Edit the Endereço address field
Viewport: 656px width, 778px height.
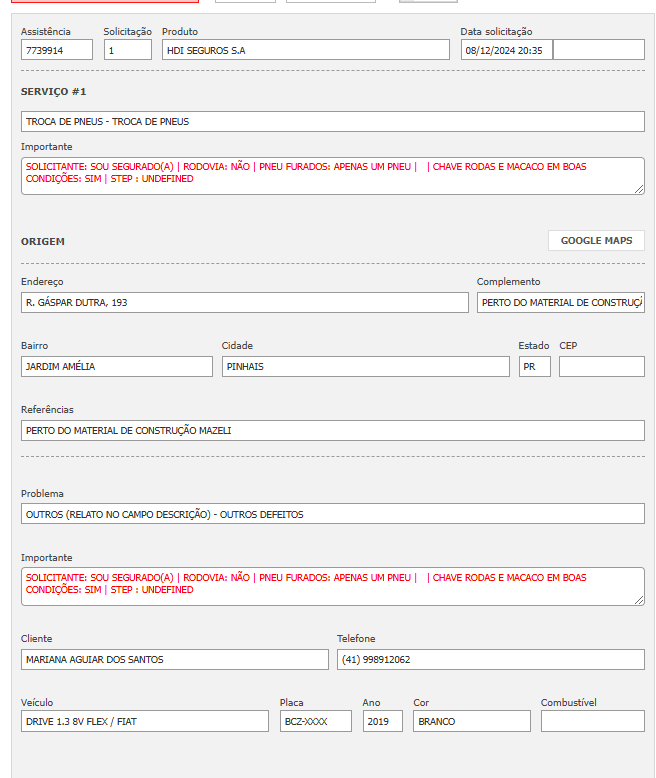click(244, 303)
